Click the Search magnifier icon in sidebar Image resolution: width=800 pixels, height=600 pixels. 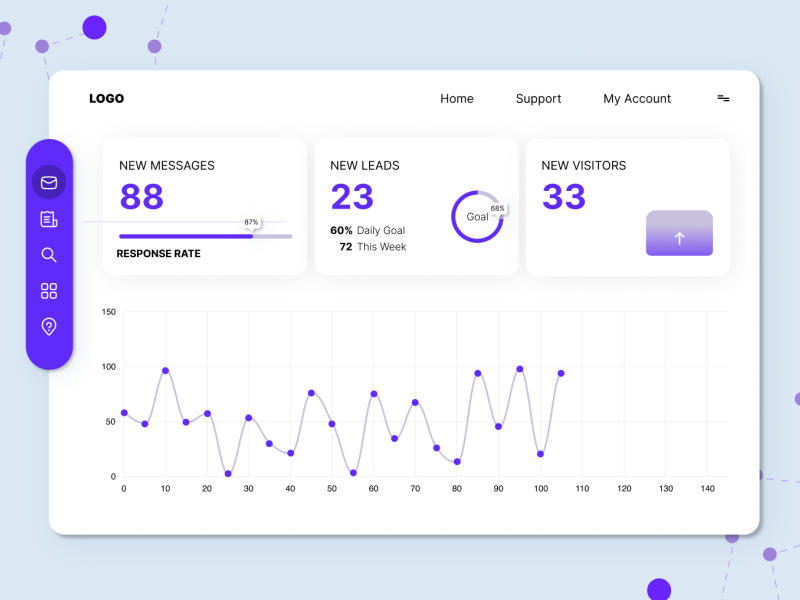pos(49,255)
